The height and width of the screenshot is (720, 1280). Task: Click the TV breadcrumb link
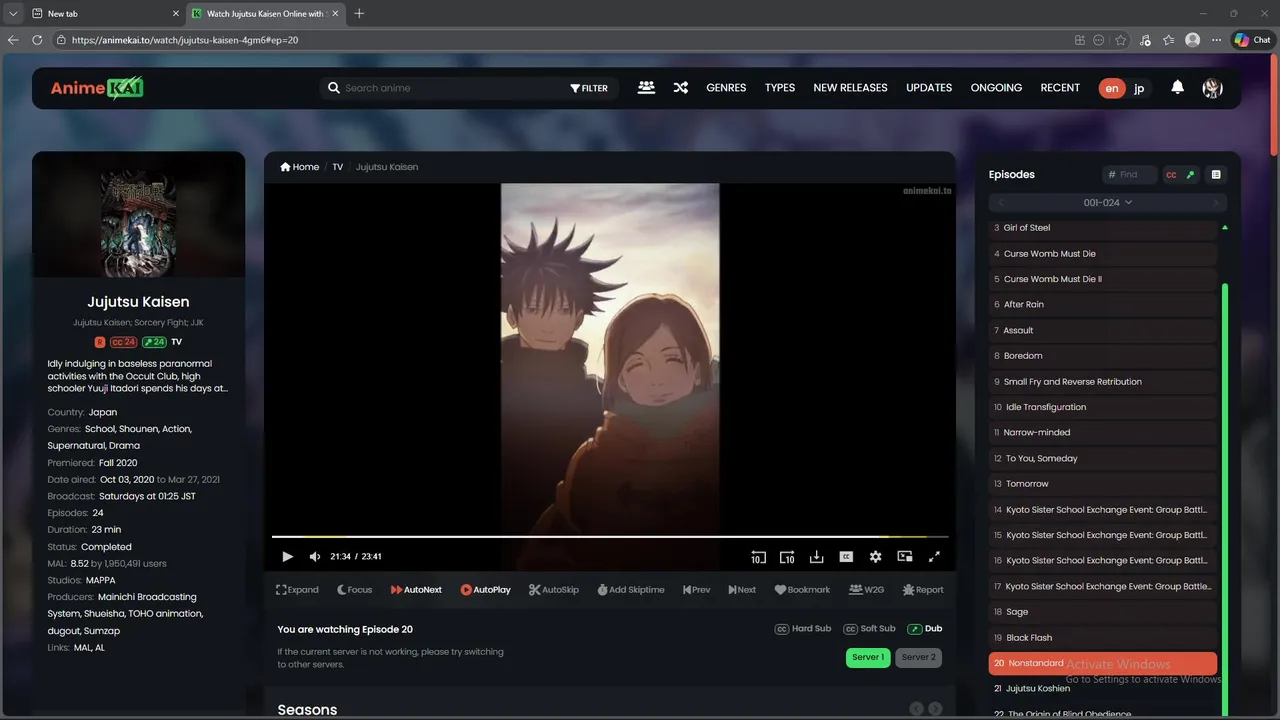[x=337, y=167]
